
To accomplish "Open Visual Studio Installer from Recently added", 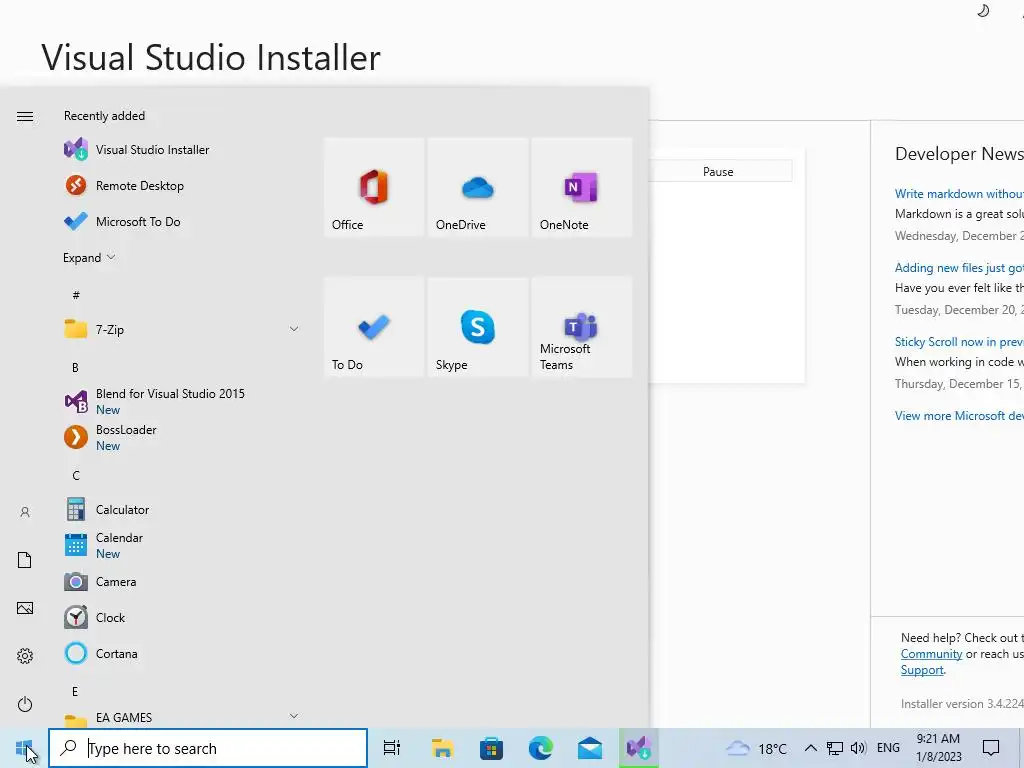I will [x=180, y=150].
